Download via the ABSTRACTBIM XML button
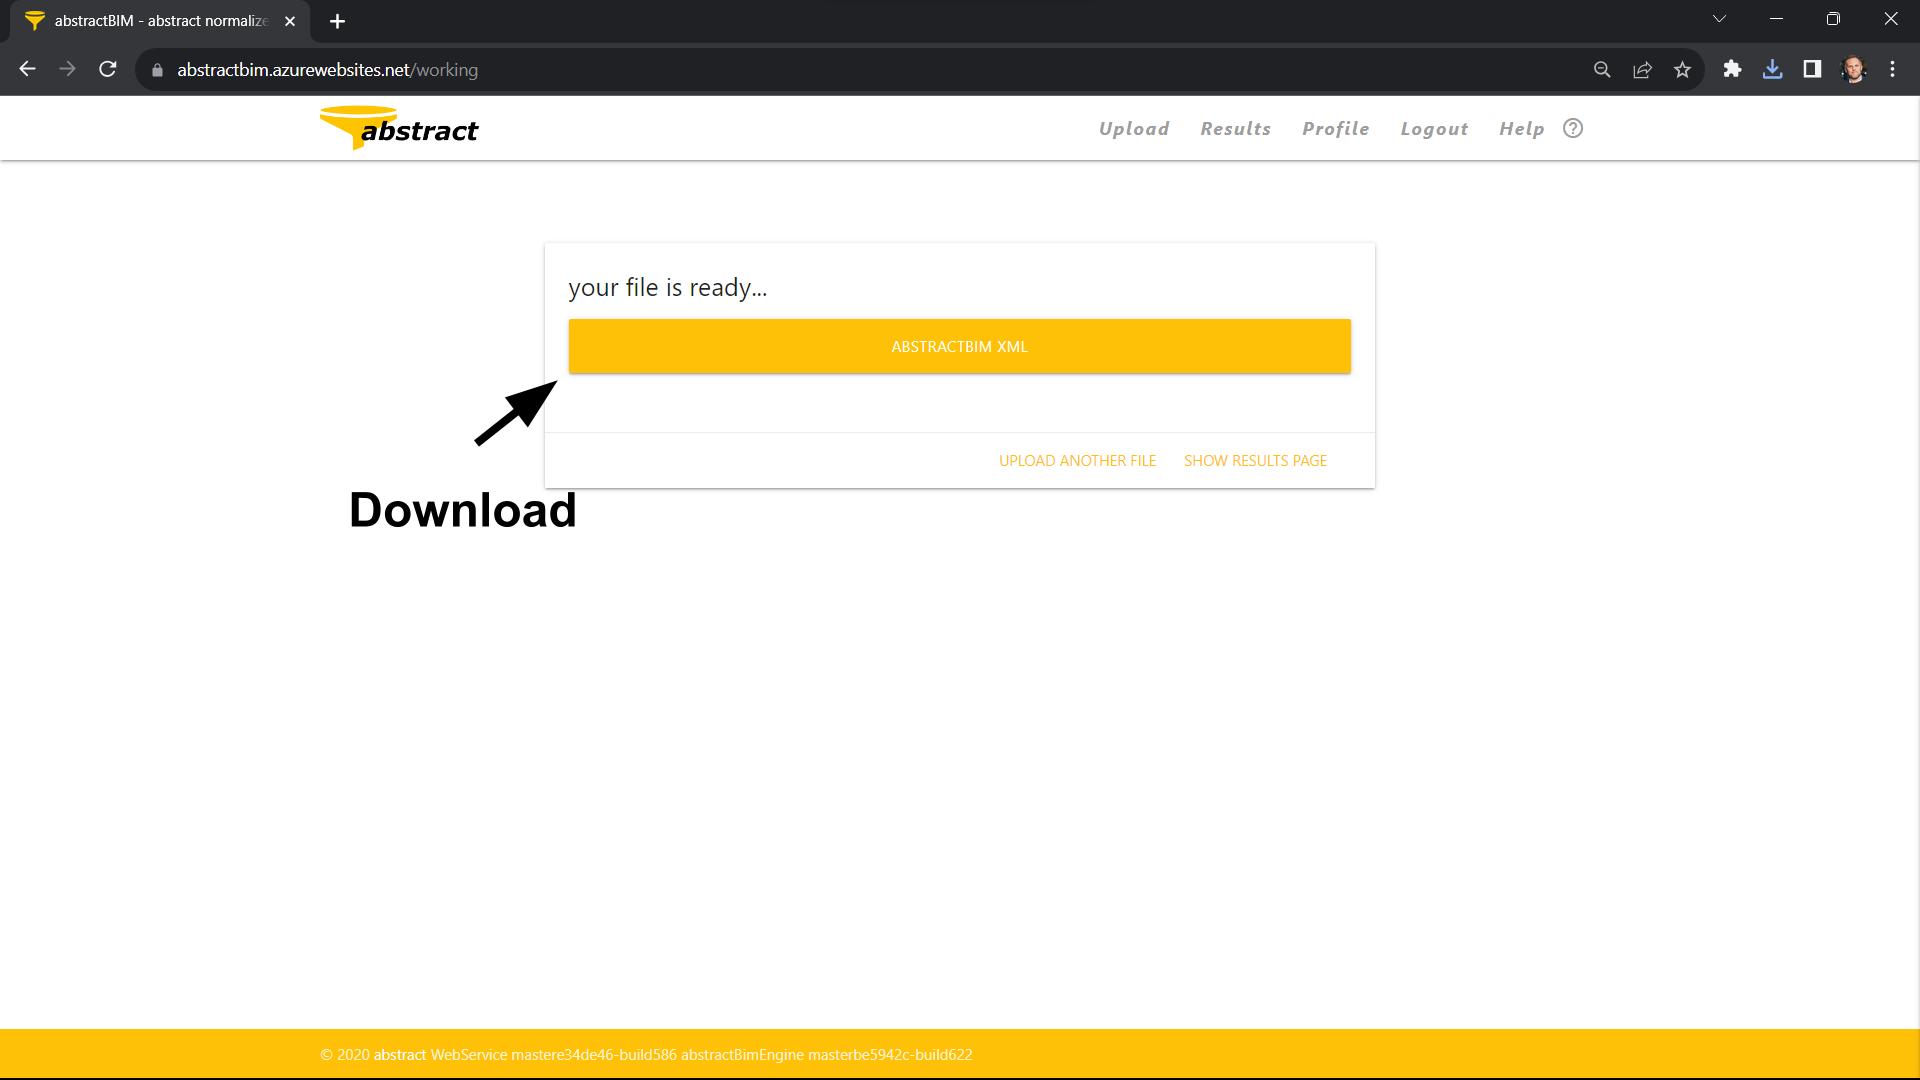This screenshot has height=1080, width=1920. 959,346
